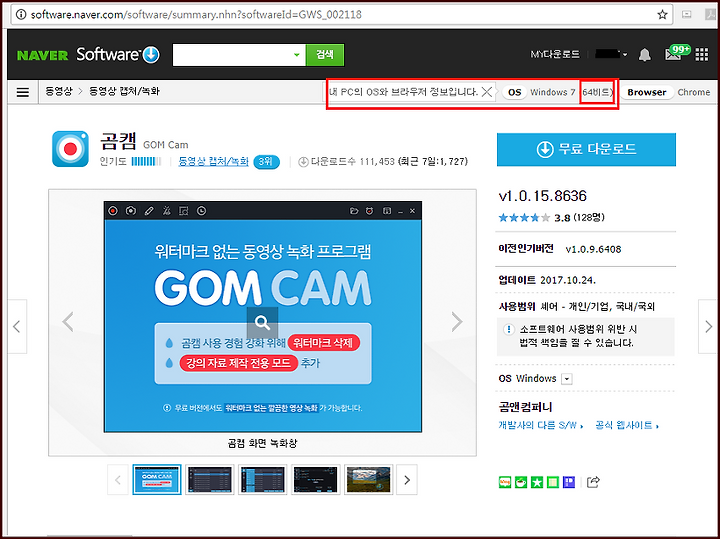720x539 pixels.
Task: Open the notifications bell
Action: click(x=645, y=55)
